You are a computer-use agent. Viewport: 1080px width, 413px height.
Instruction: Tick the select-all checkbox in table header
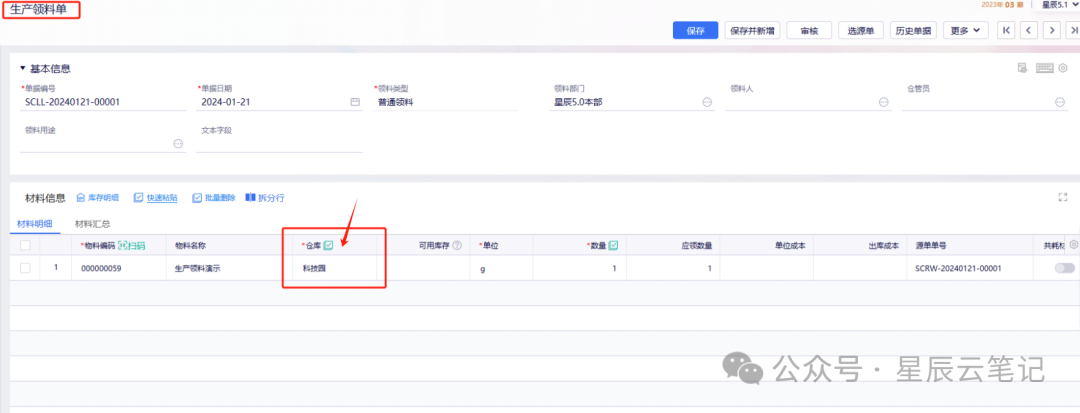25,245
